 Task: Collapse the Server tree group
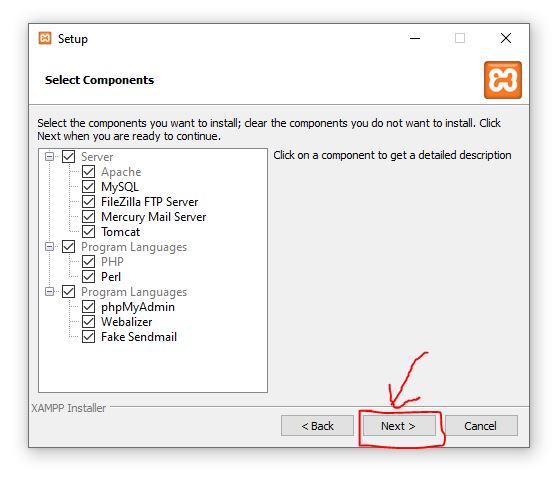click(50, 156)
